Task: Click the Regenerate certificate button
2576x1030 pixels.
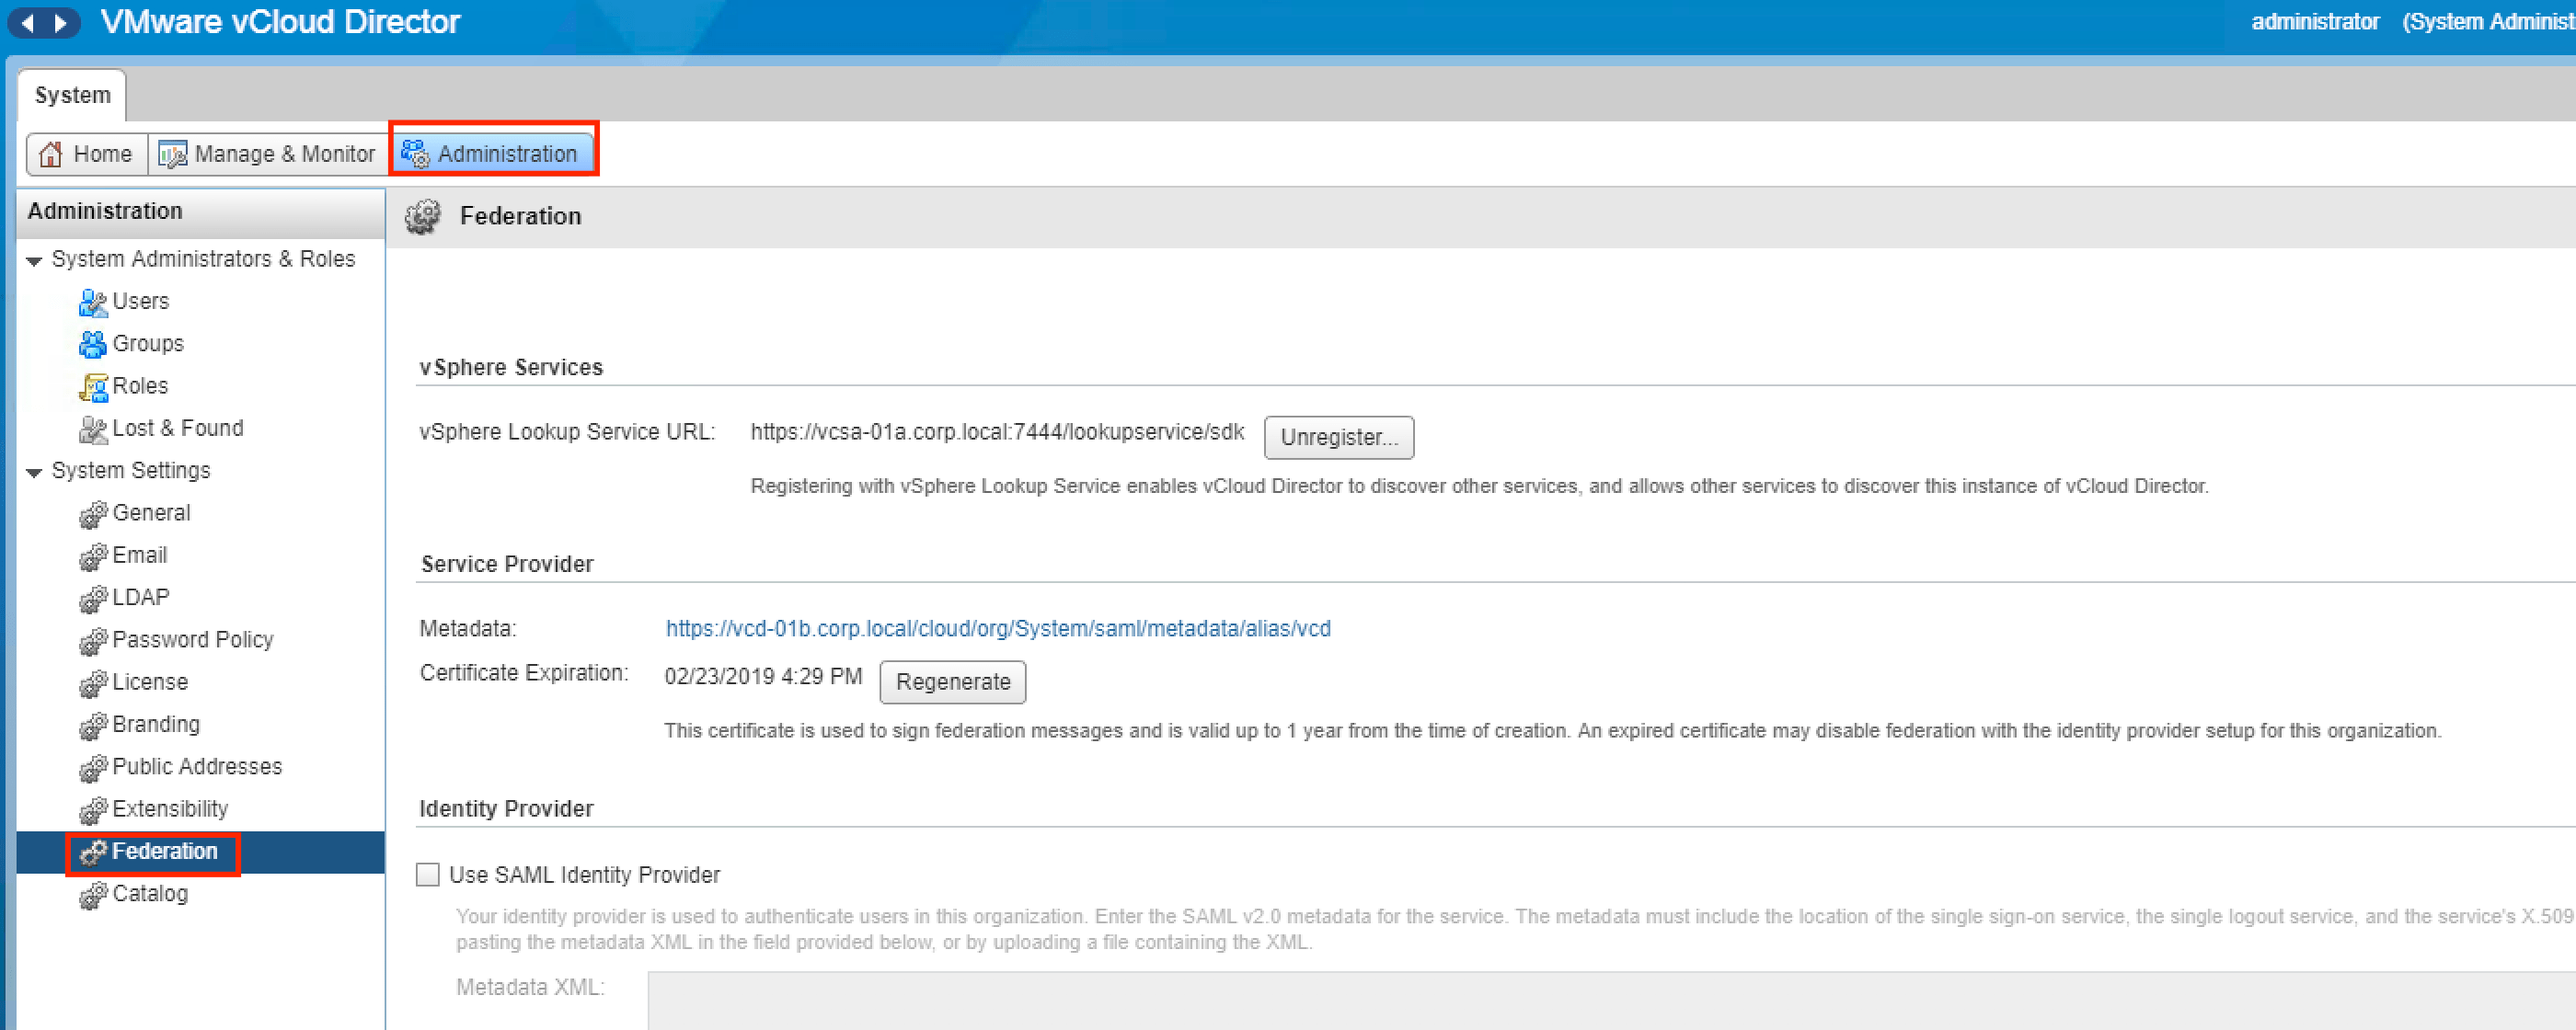Action: 952,682
